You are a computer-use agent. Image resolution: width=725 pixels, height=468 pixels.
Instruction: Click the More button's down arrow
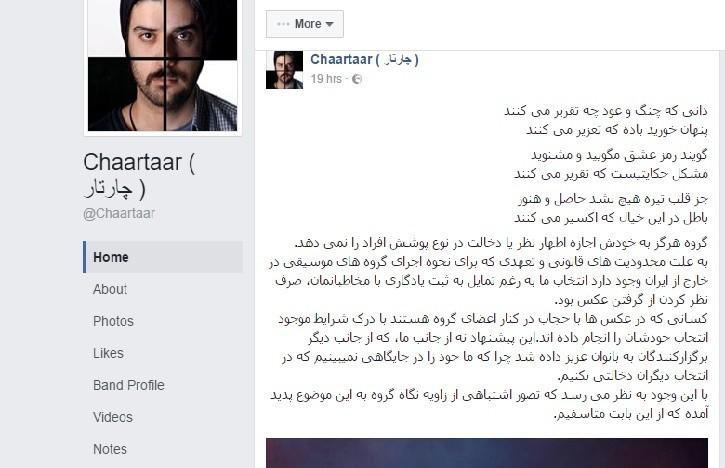329,25
